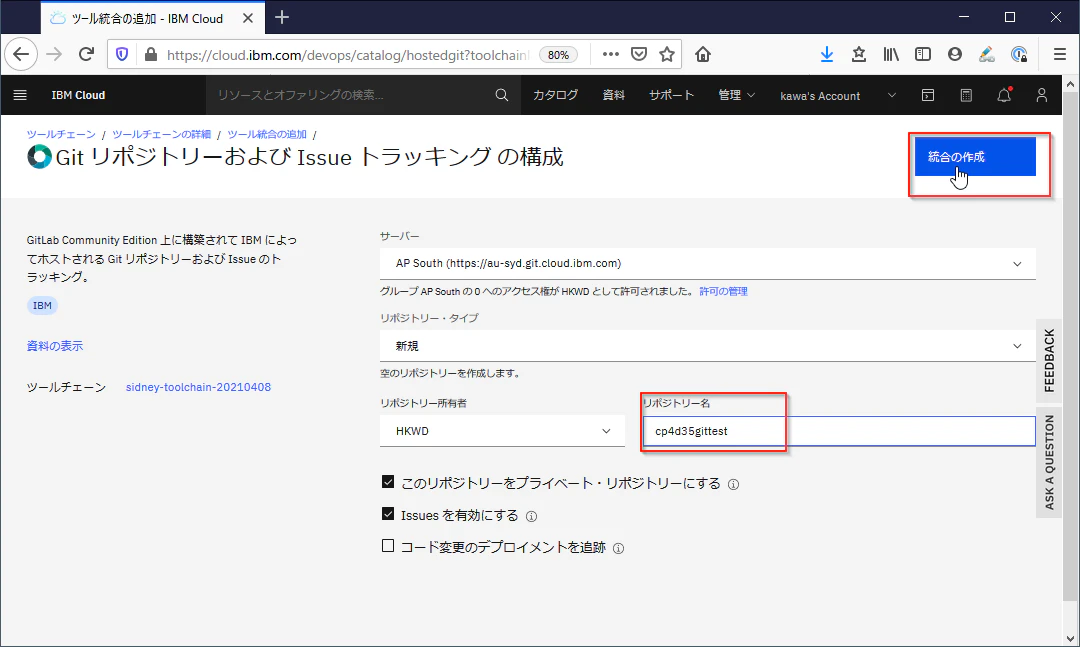Open the カタログ menu item

pyautogui.click(x=555, y=95)
